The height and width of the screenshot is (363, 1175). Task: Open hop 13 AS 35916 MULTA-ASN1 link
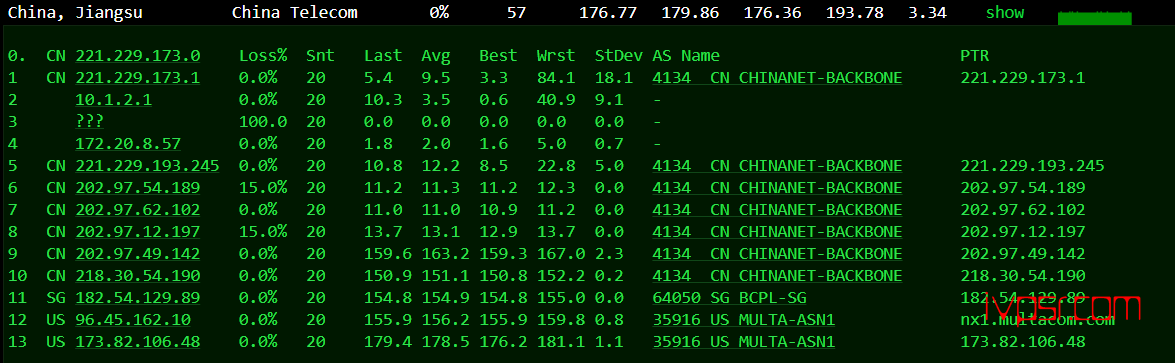pyautogui.click(x=743, y=343)
